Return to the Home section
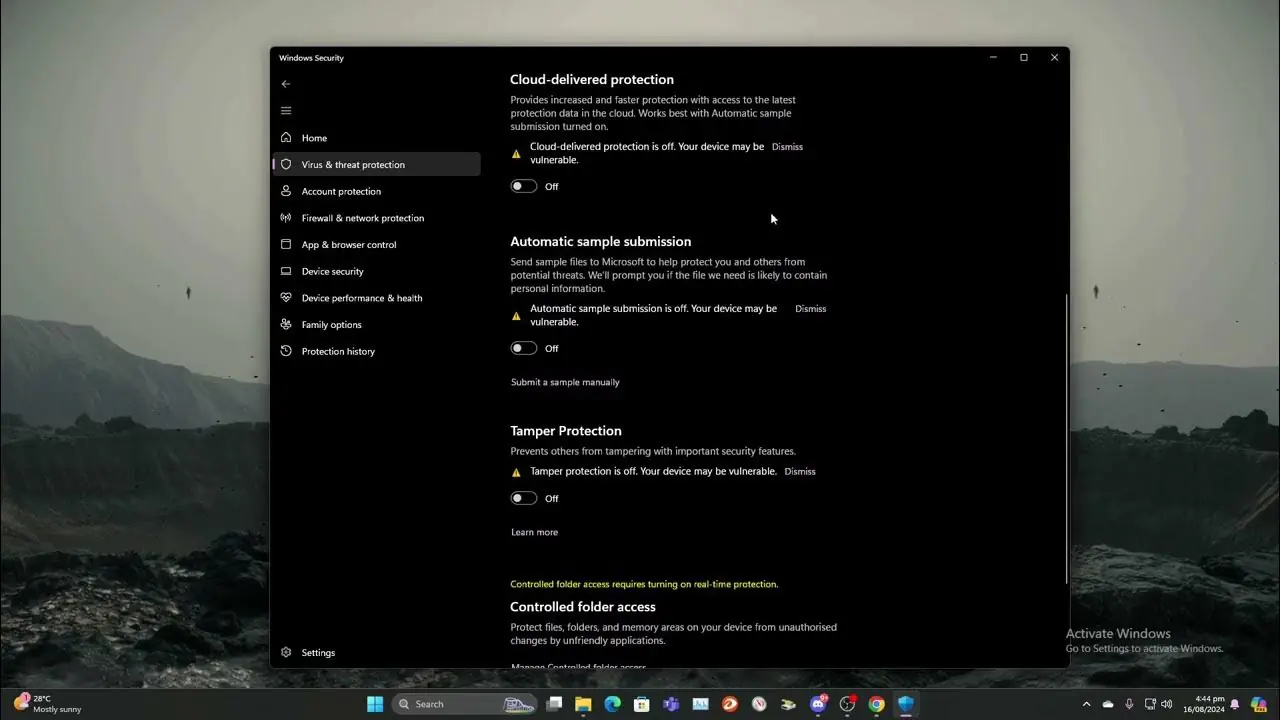The width and height of the screenshot is (1280, 720). [314, 137]
